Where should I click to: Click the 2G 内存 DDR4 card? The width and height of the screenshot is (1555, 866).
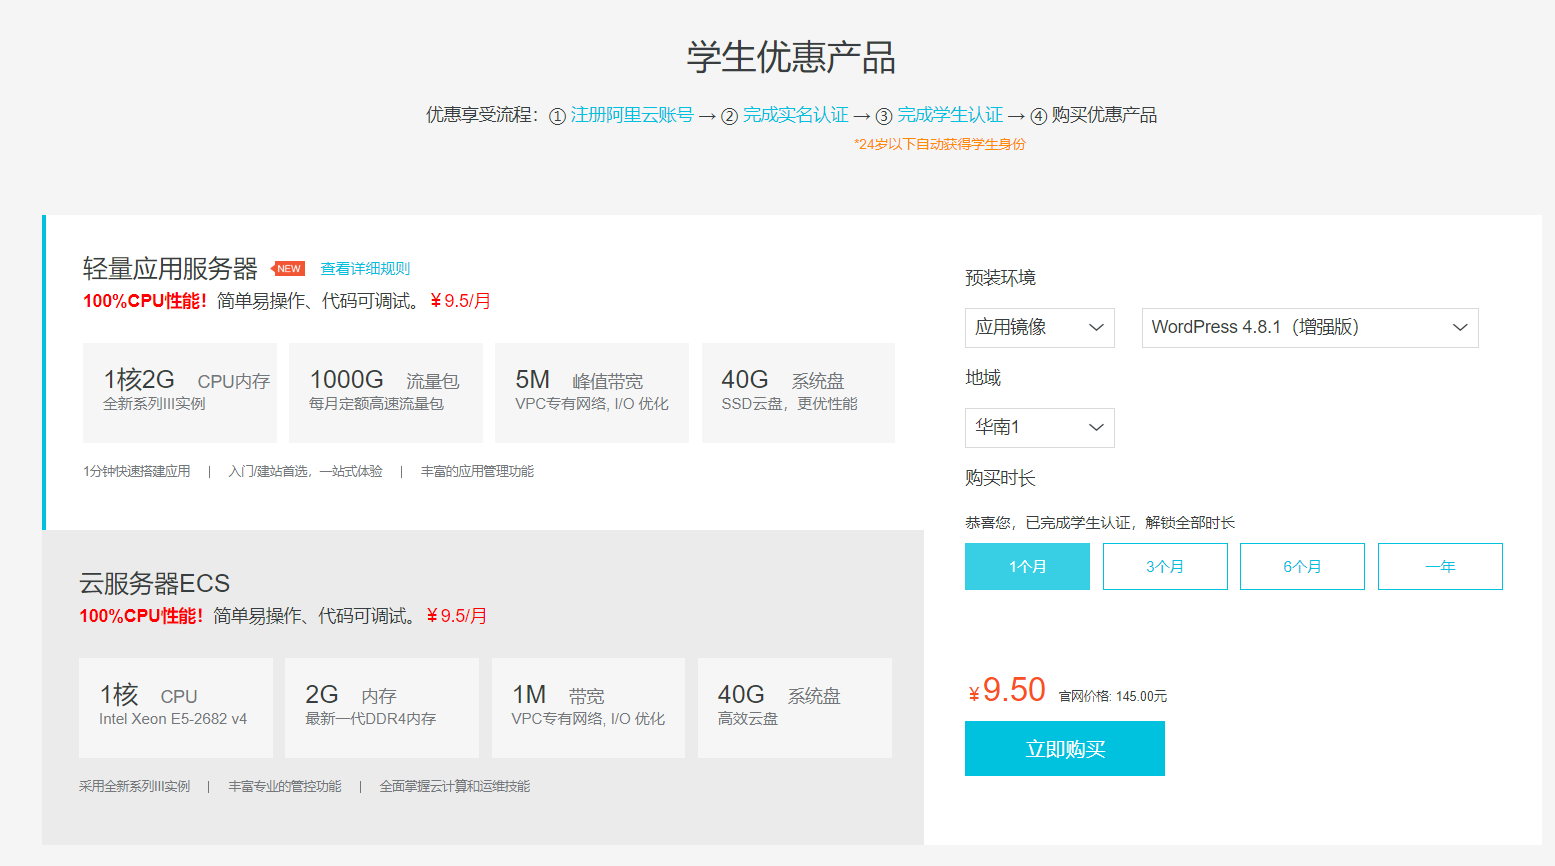(382, 708)
